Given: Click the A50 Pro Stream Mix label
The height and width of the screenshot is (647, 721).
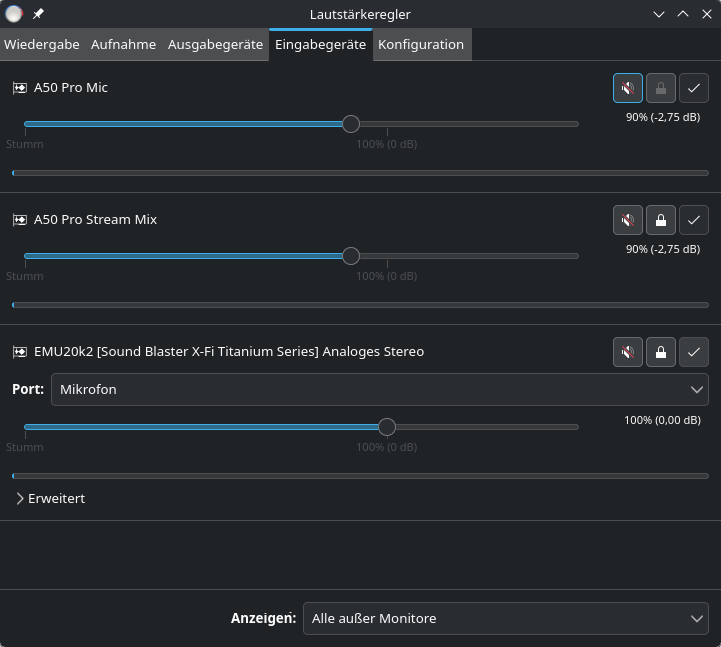Looking at the screenshot, I should point(95,220).
